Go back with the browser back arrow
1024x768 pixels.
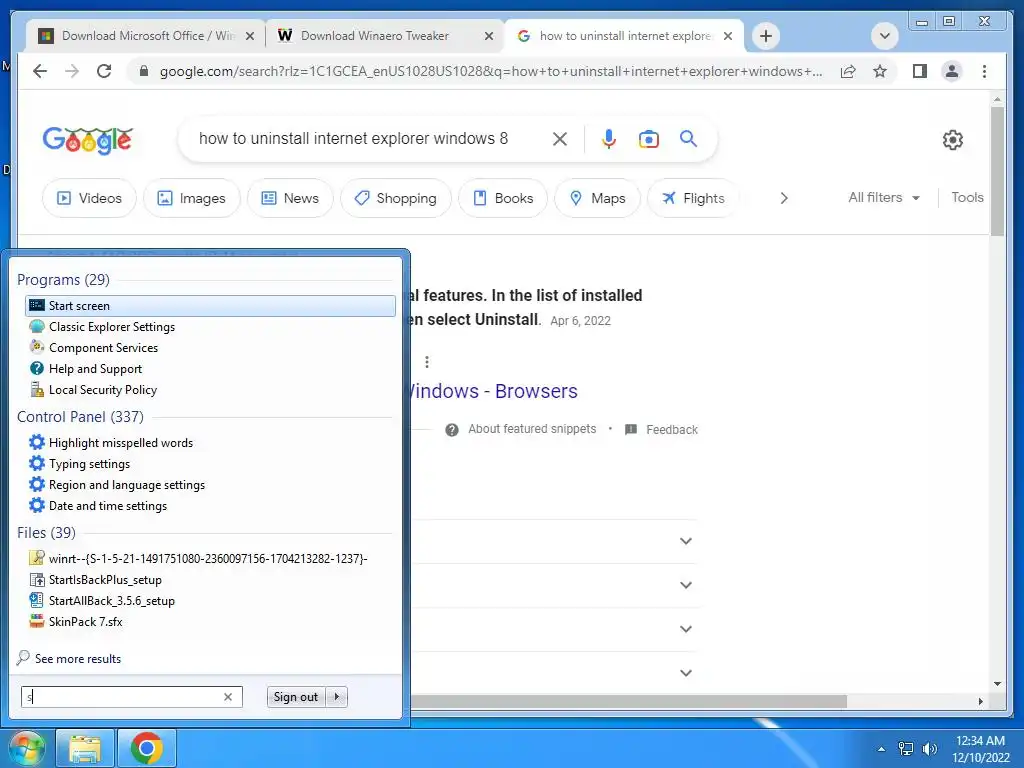click(40, 71)
